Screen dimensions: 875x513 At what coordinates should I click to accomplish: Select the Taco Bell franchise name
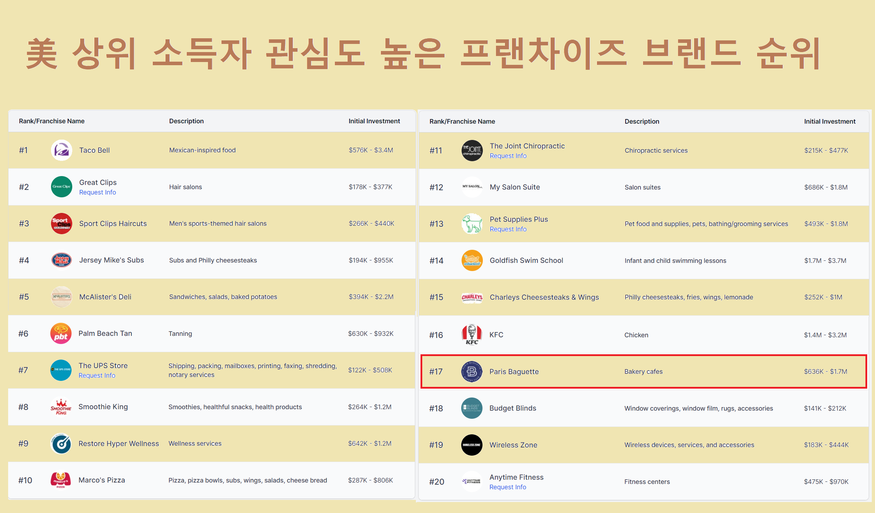click(94, 150)
